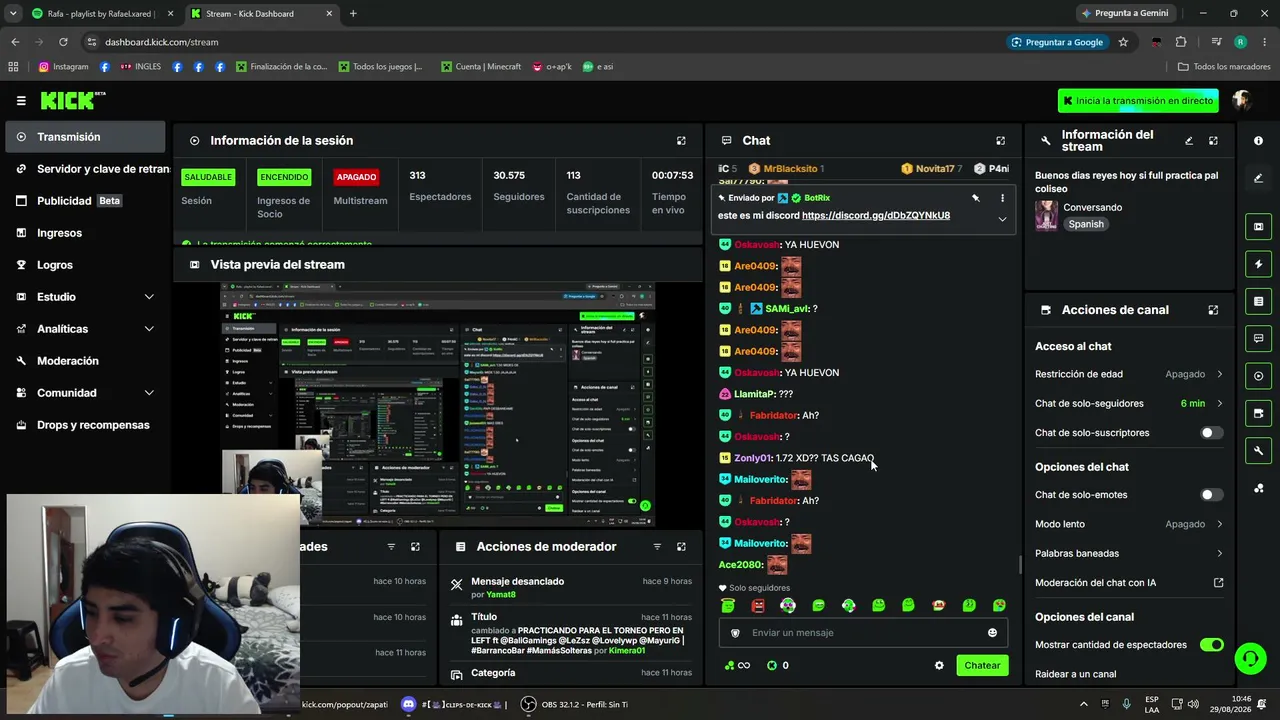Click the lightning bolt widget icon
Screen dimensions: 1280x720
[1258, 264]
